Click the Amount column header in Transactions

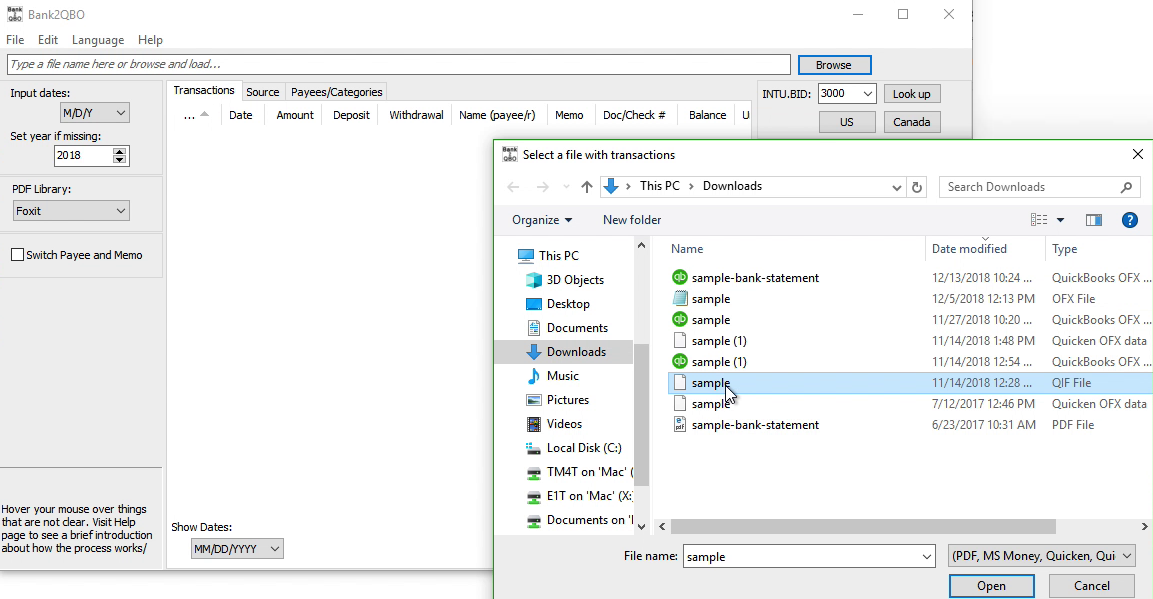(295, 115)
